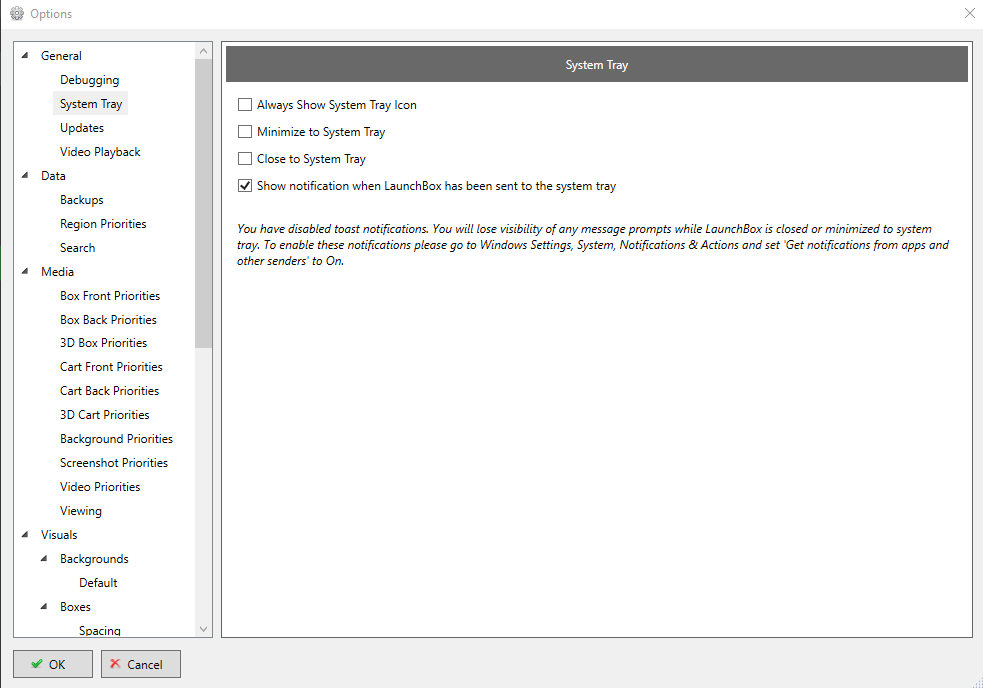Image resolution: width=983 pixels, height=688 pixels.
Task: Enable Always Show System Tray Icon checkbox
Action: click(245, 105)
